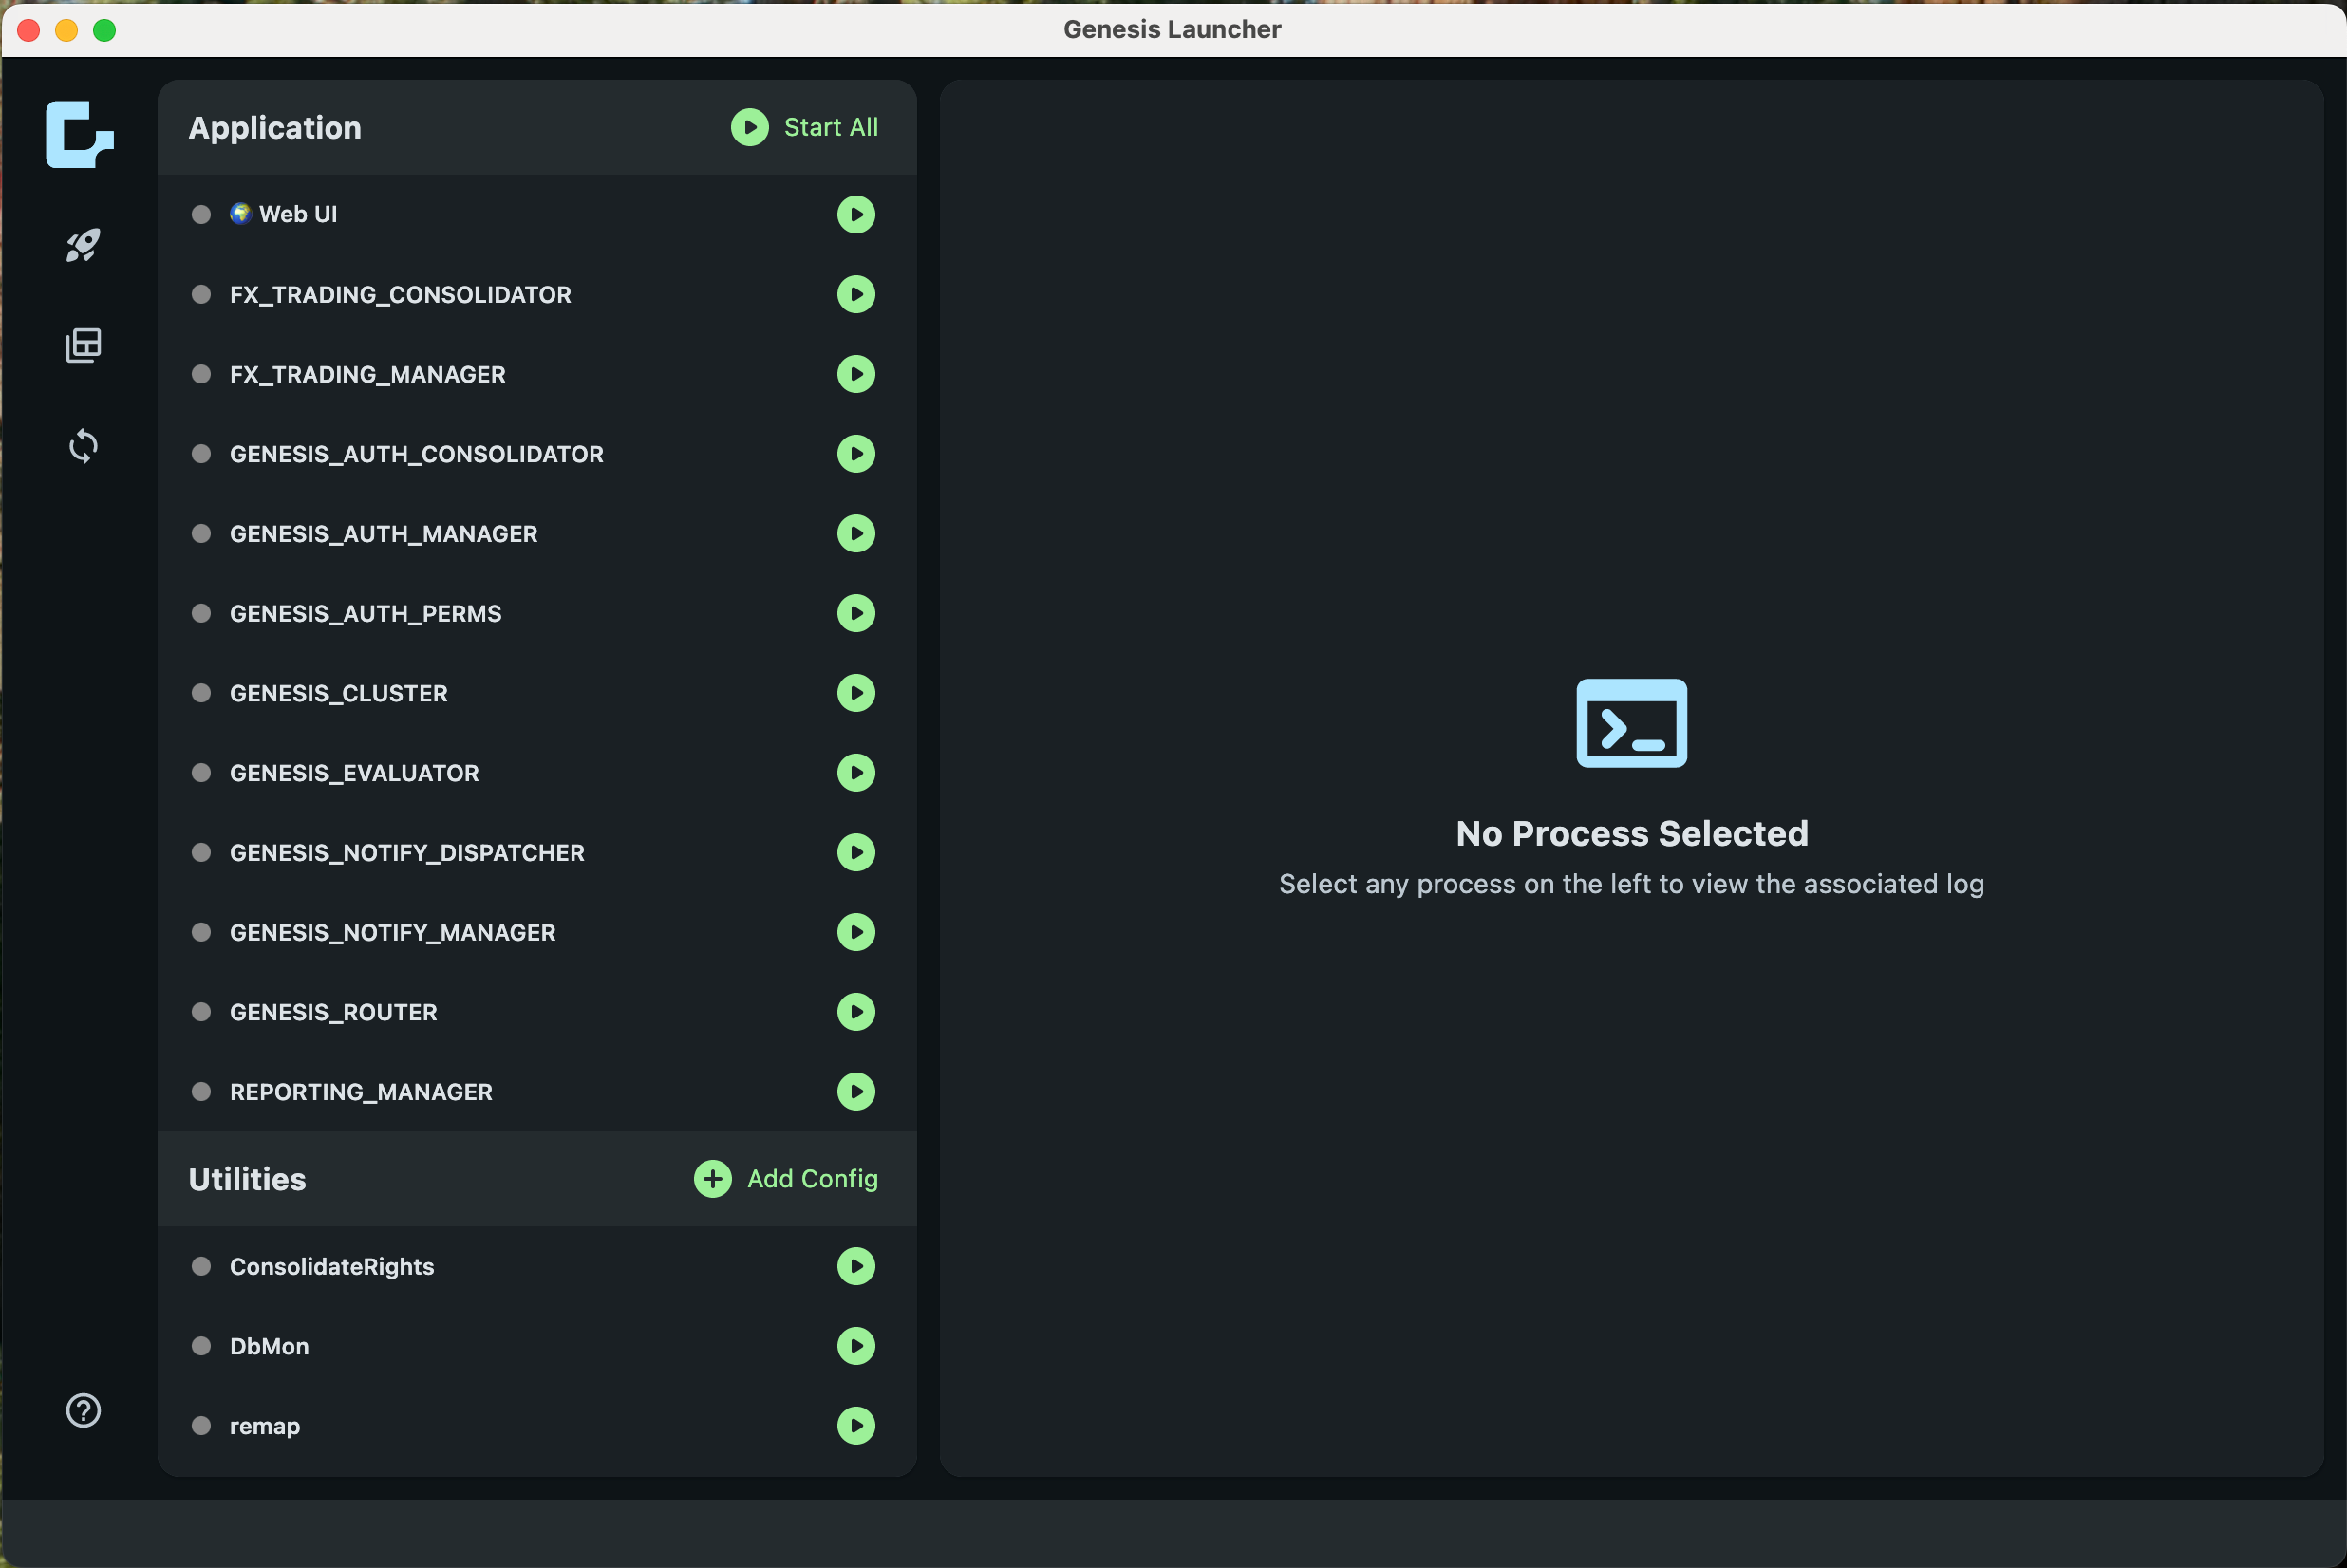This screenshot has width=2347, height=1568.
Task: Close the Genesis Launcher window
Action: click(x=29, y=30)
